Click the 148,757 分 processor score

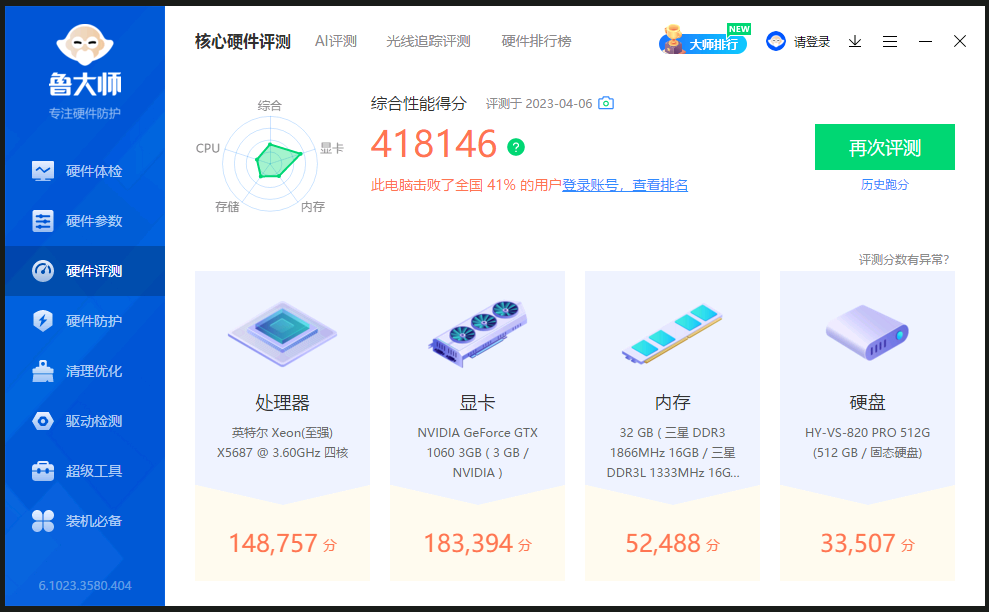tap(283, 543)
